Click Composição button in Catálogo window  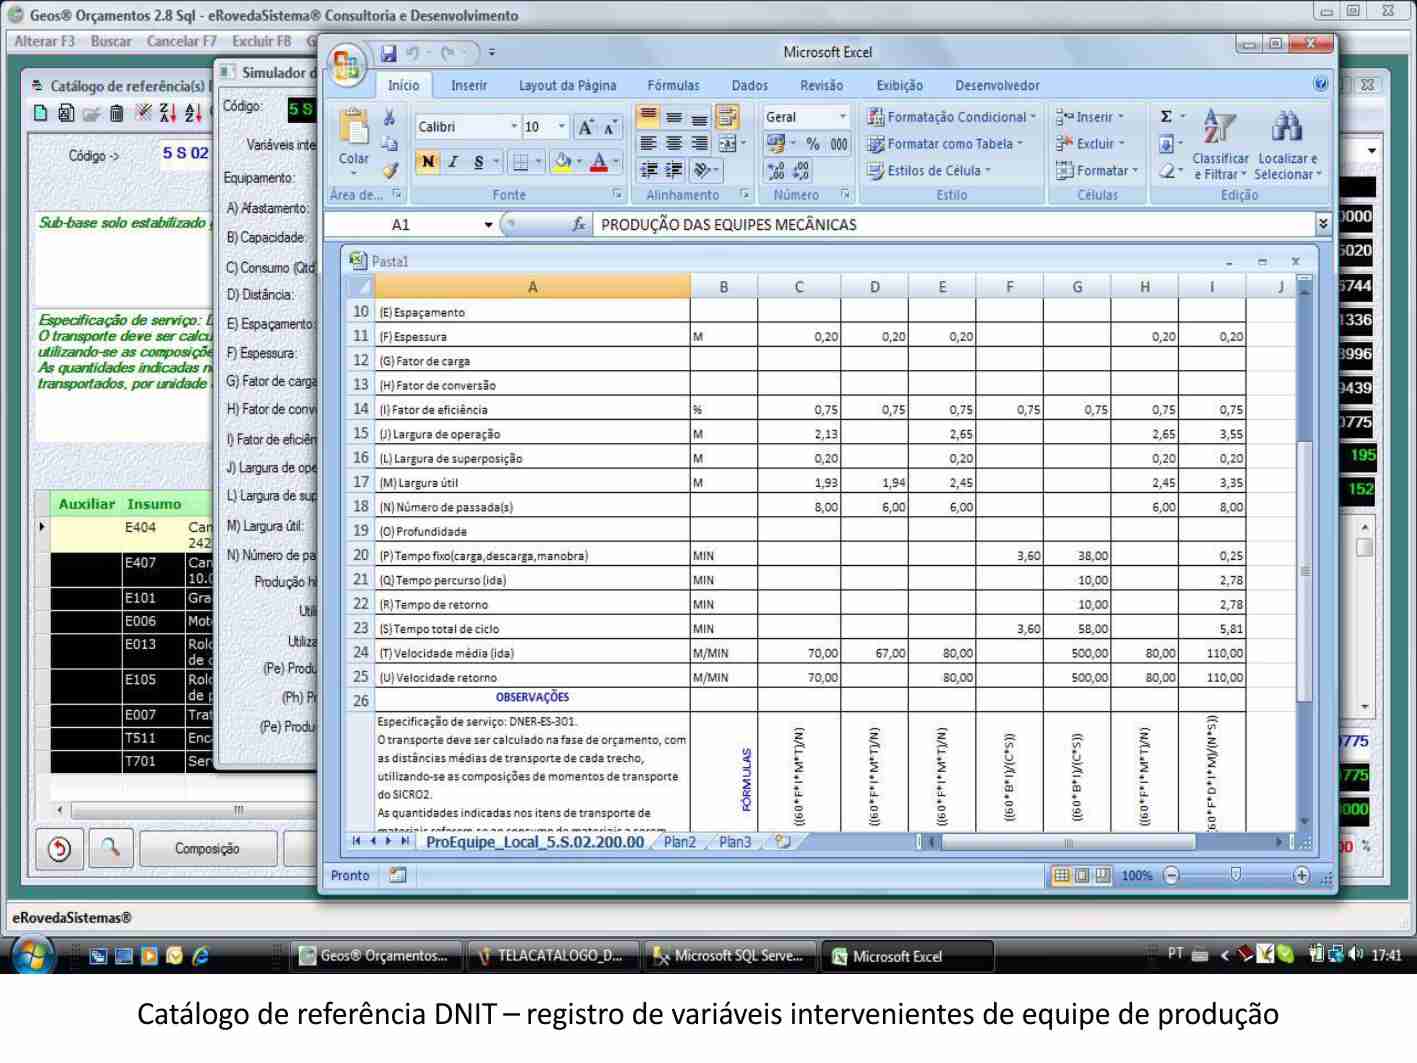click(x=207, y=849)
